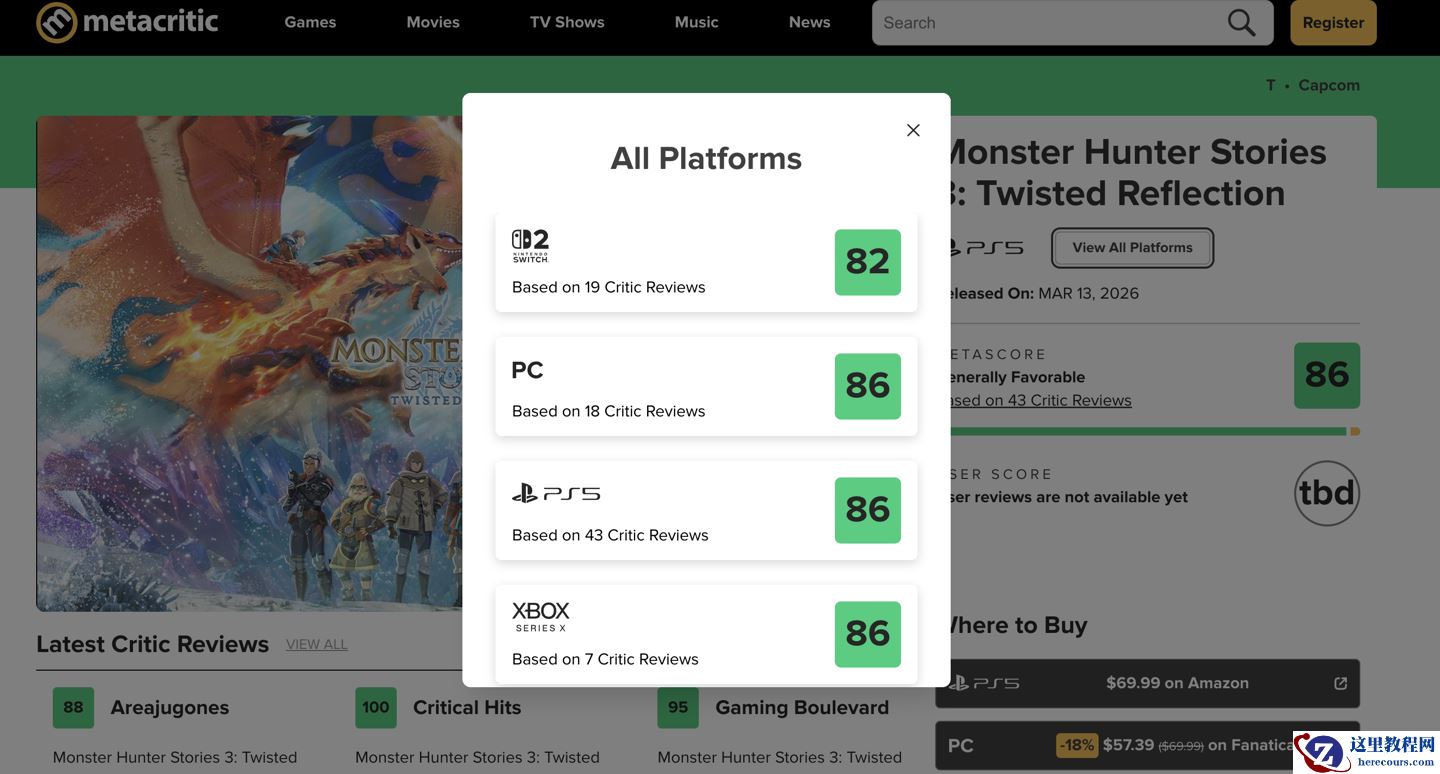Click the -18% discount badge
Viewport: 1440px width, 774px height.
(x=1077, y=745)
